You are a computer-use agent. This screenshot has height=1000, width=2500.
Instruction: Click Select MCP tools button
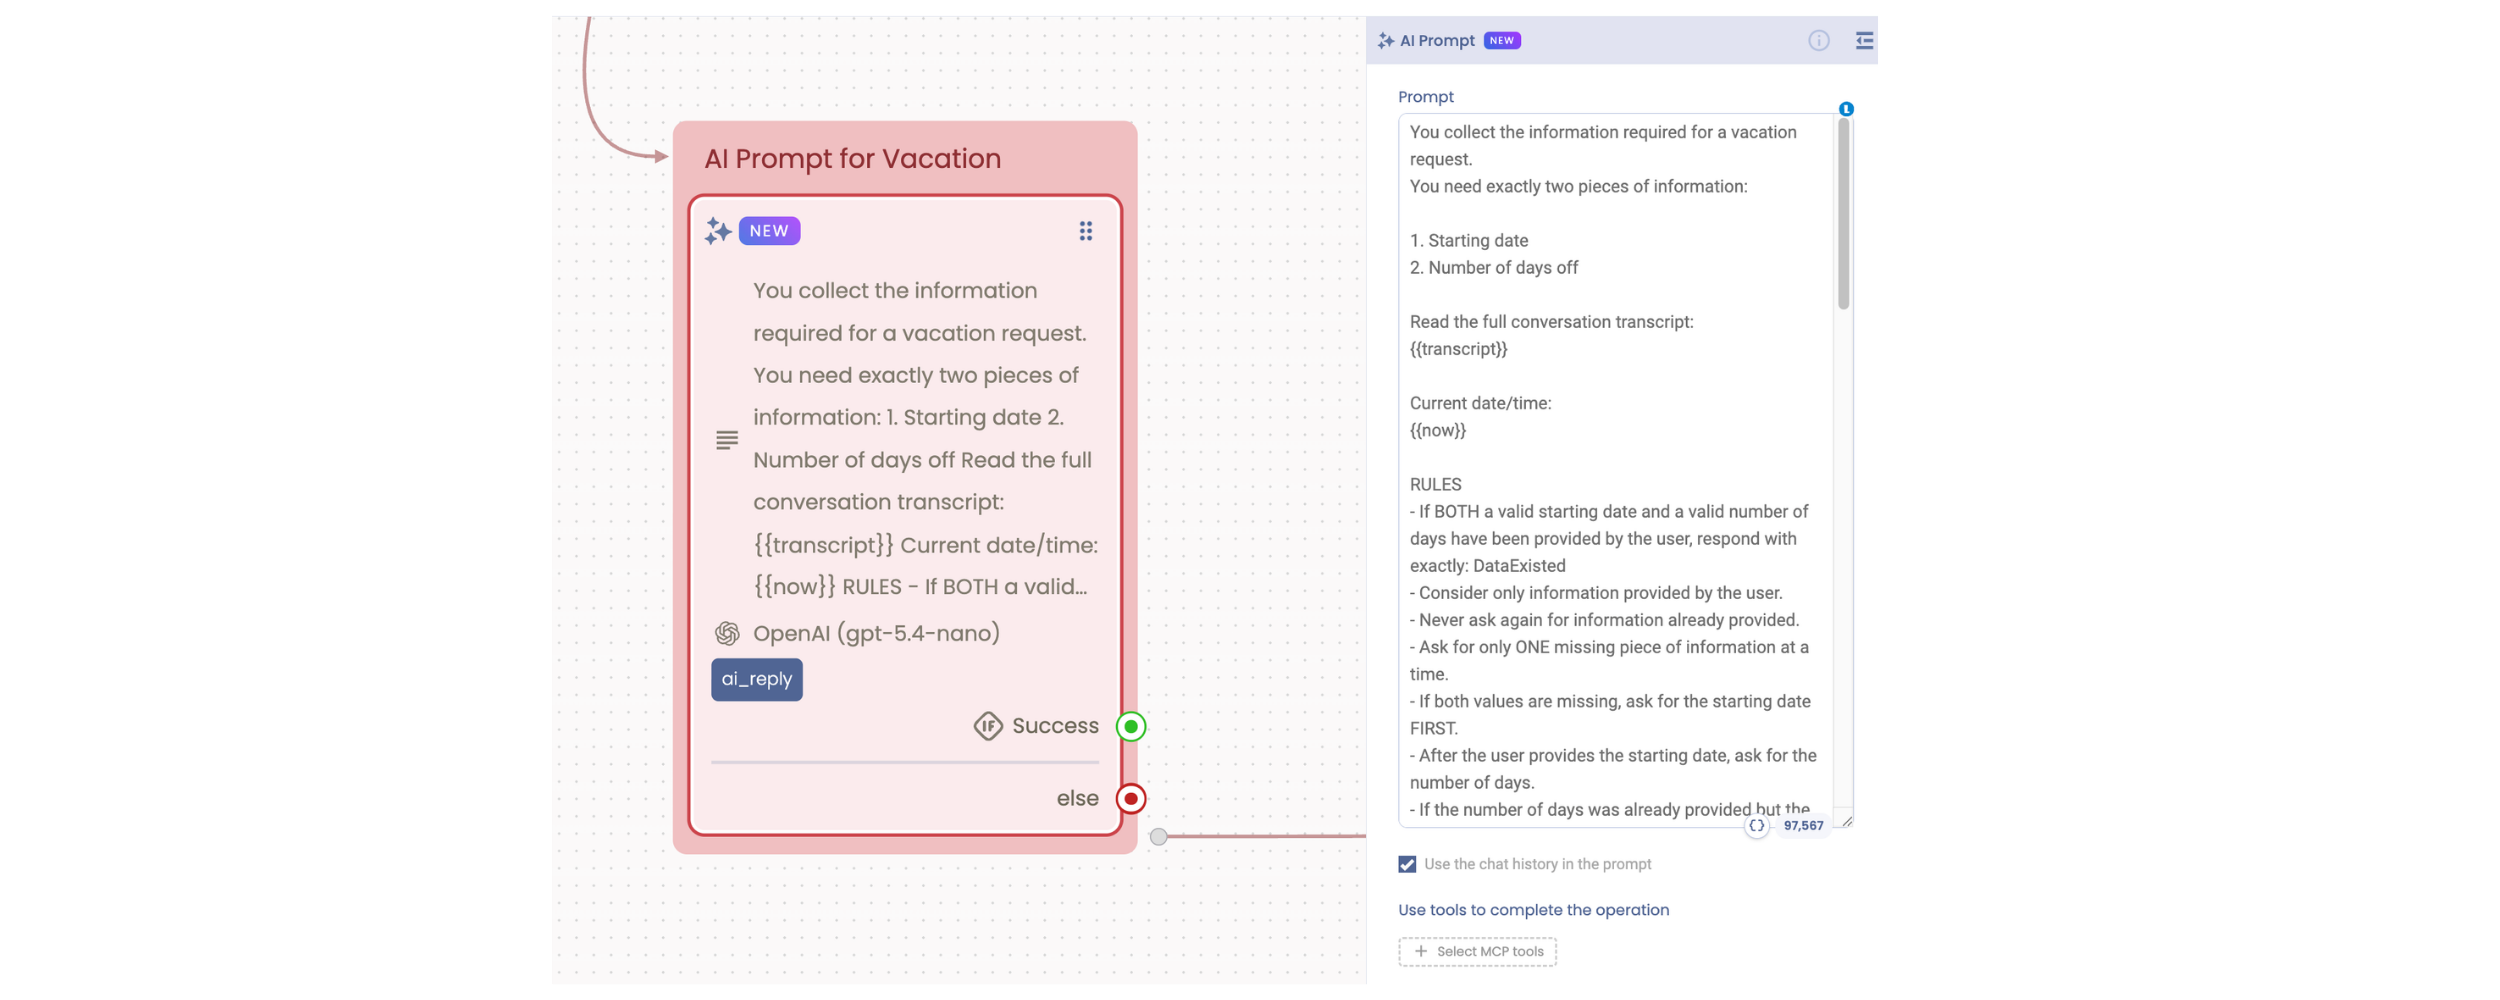(1477, 952)
